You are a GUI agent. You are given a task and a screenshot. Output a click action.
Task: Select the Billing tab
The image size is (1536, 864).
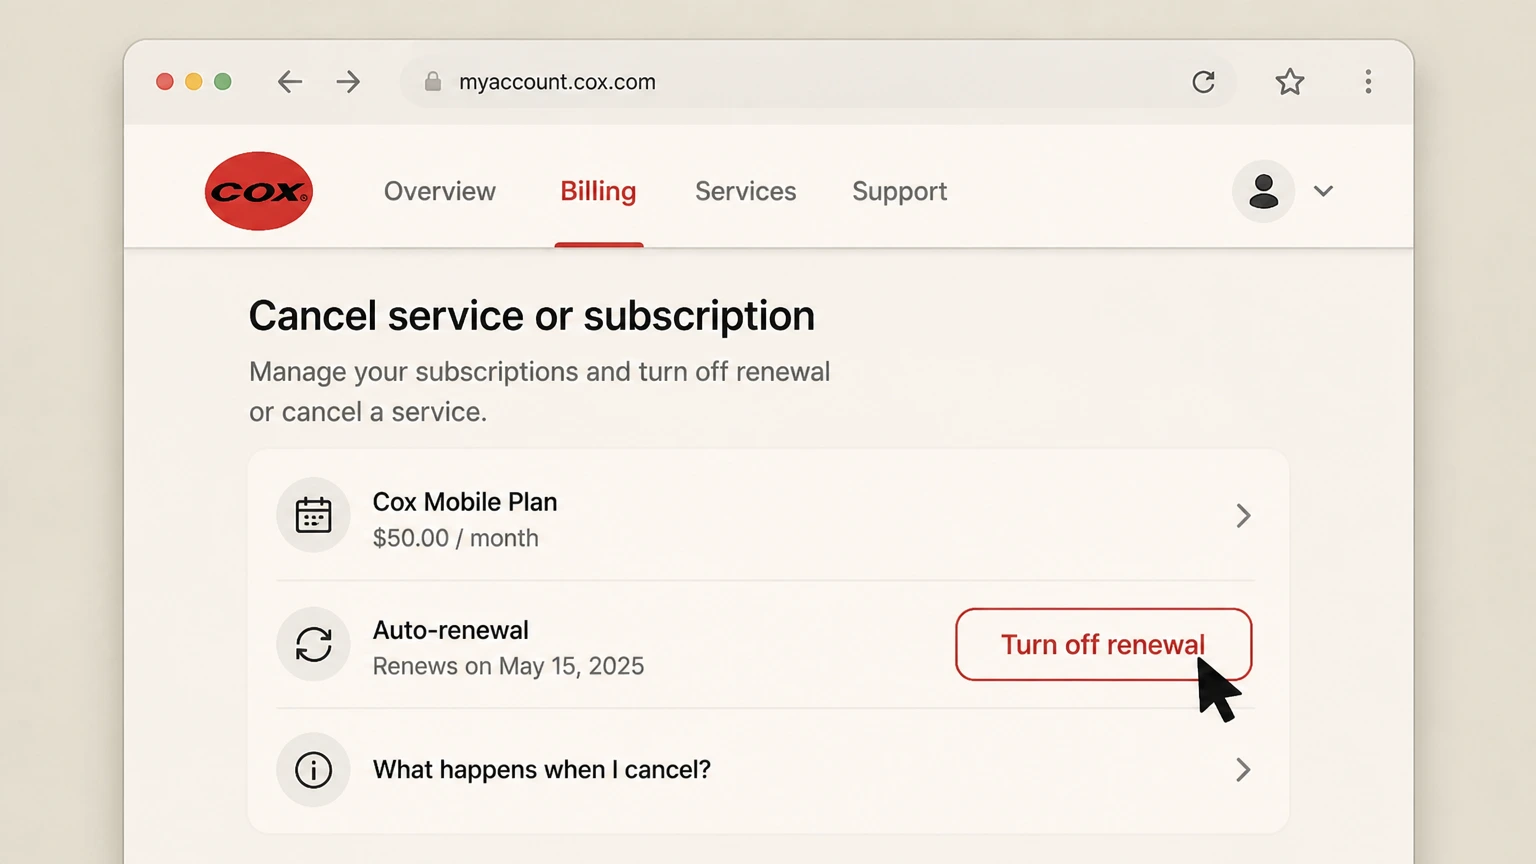click(598, 191)
